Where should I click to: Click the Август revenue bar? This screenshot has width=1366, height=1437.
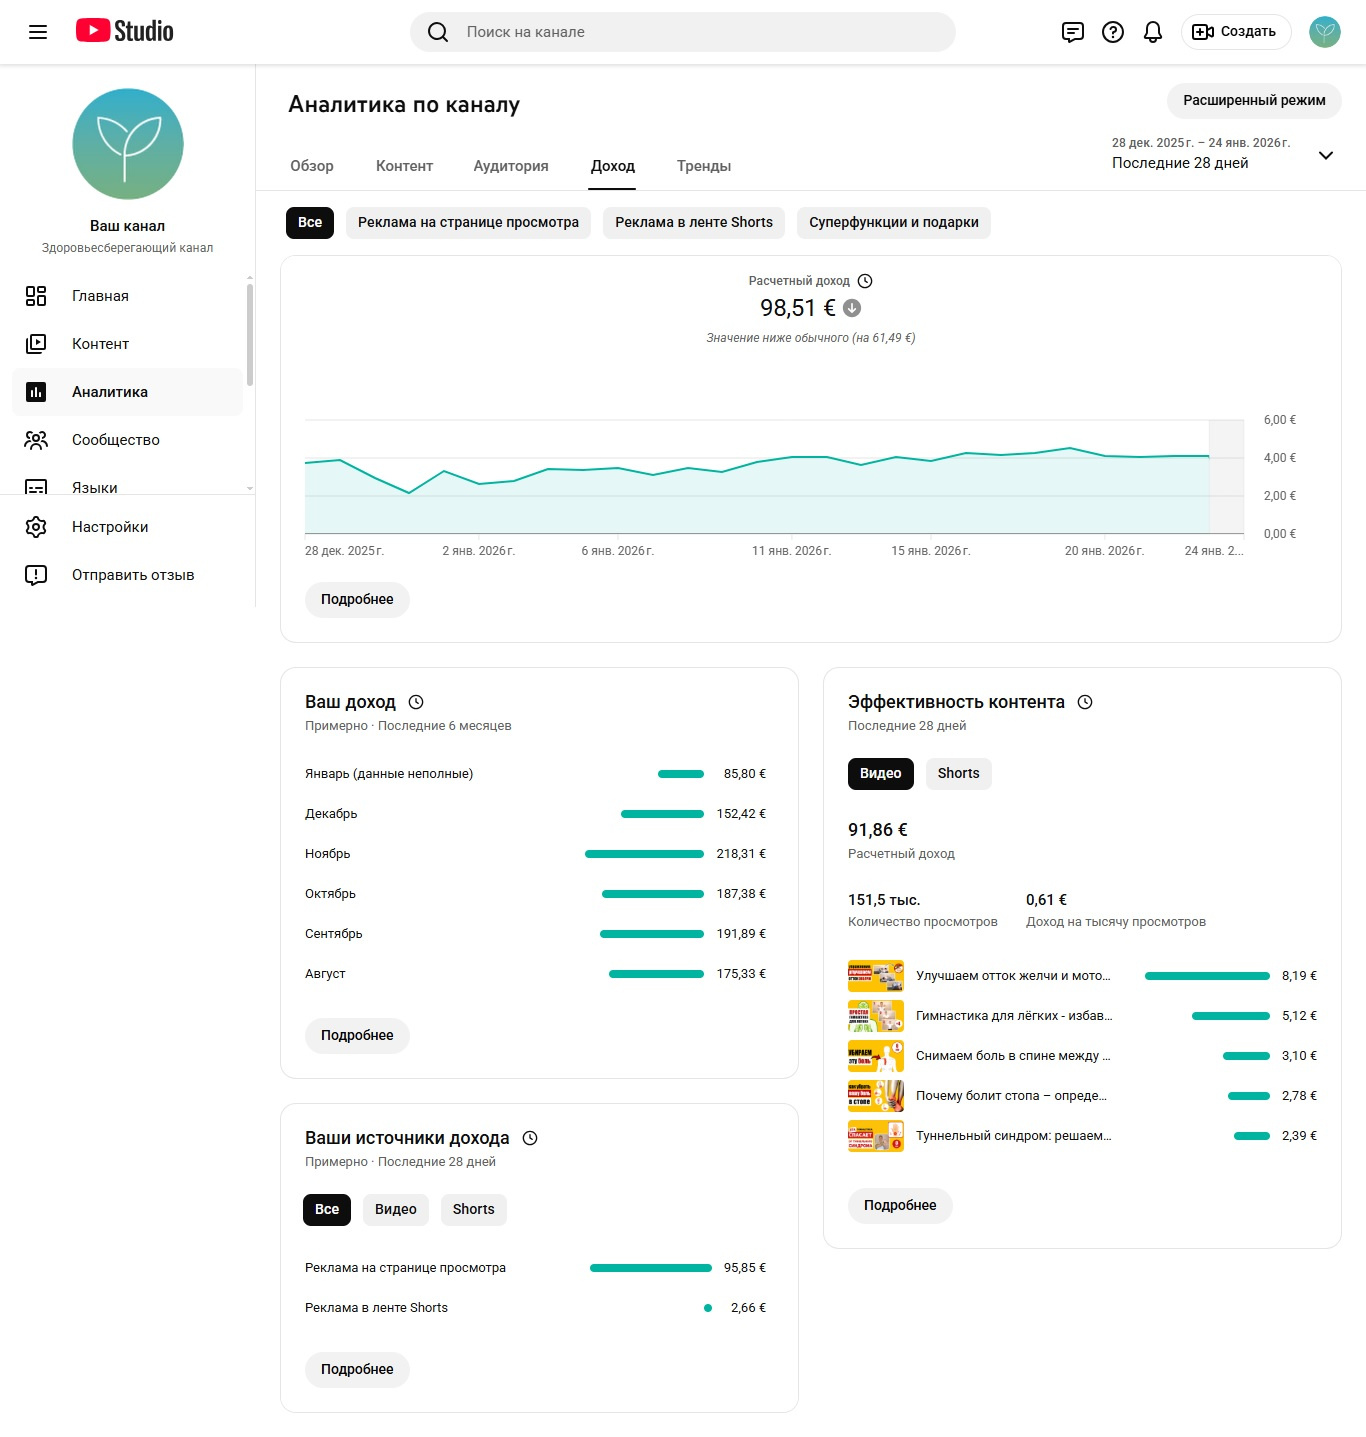coord(656,974)
